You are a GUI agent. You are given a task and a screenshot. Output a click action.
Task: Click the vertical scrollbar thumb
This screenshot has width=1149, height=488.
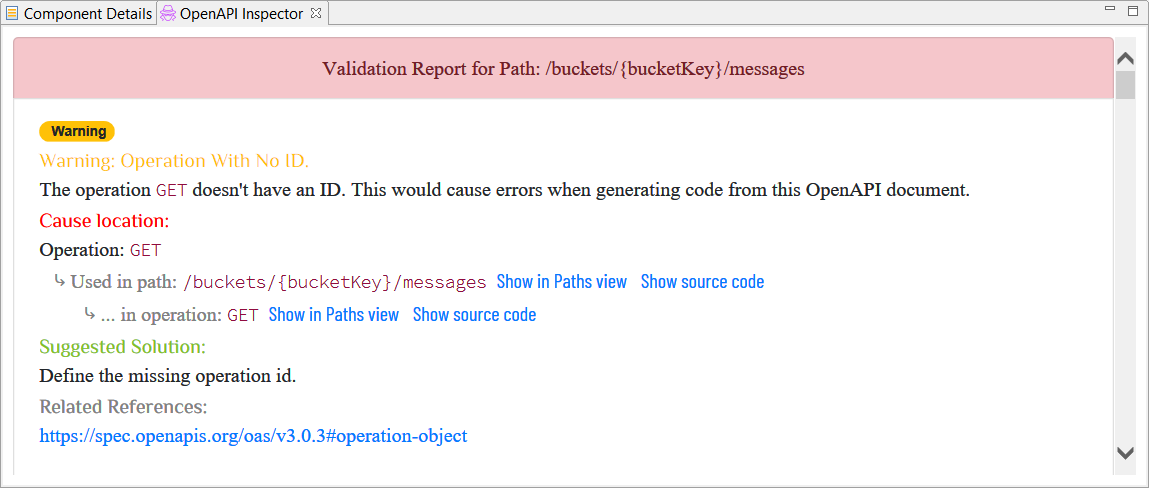tap(1125, 85)
